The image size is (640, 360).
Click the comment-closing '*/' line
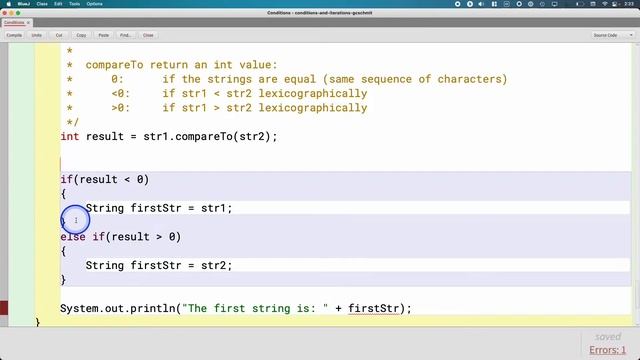72,122
